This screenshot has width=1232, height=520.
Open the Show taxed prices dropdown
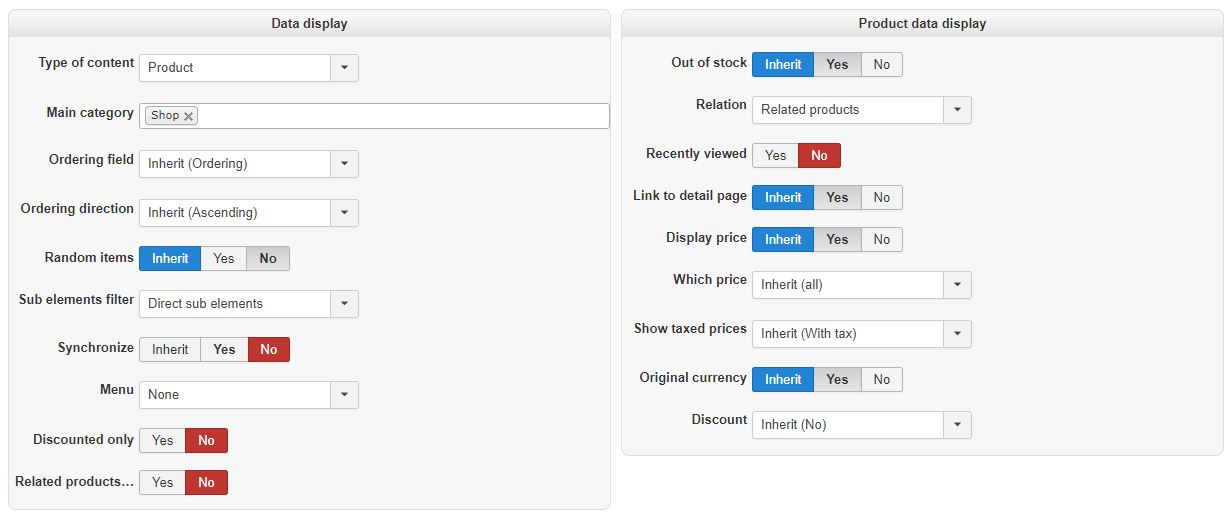[957, 334]
